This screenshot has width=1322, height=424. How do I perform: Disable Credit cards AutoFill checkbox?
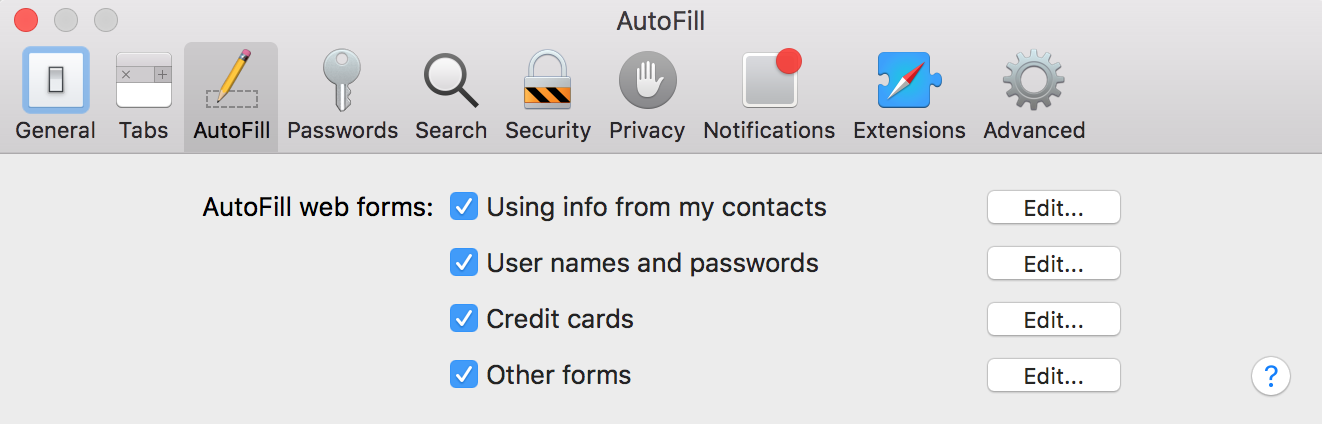tap(464, 319)
